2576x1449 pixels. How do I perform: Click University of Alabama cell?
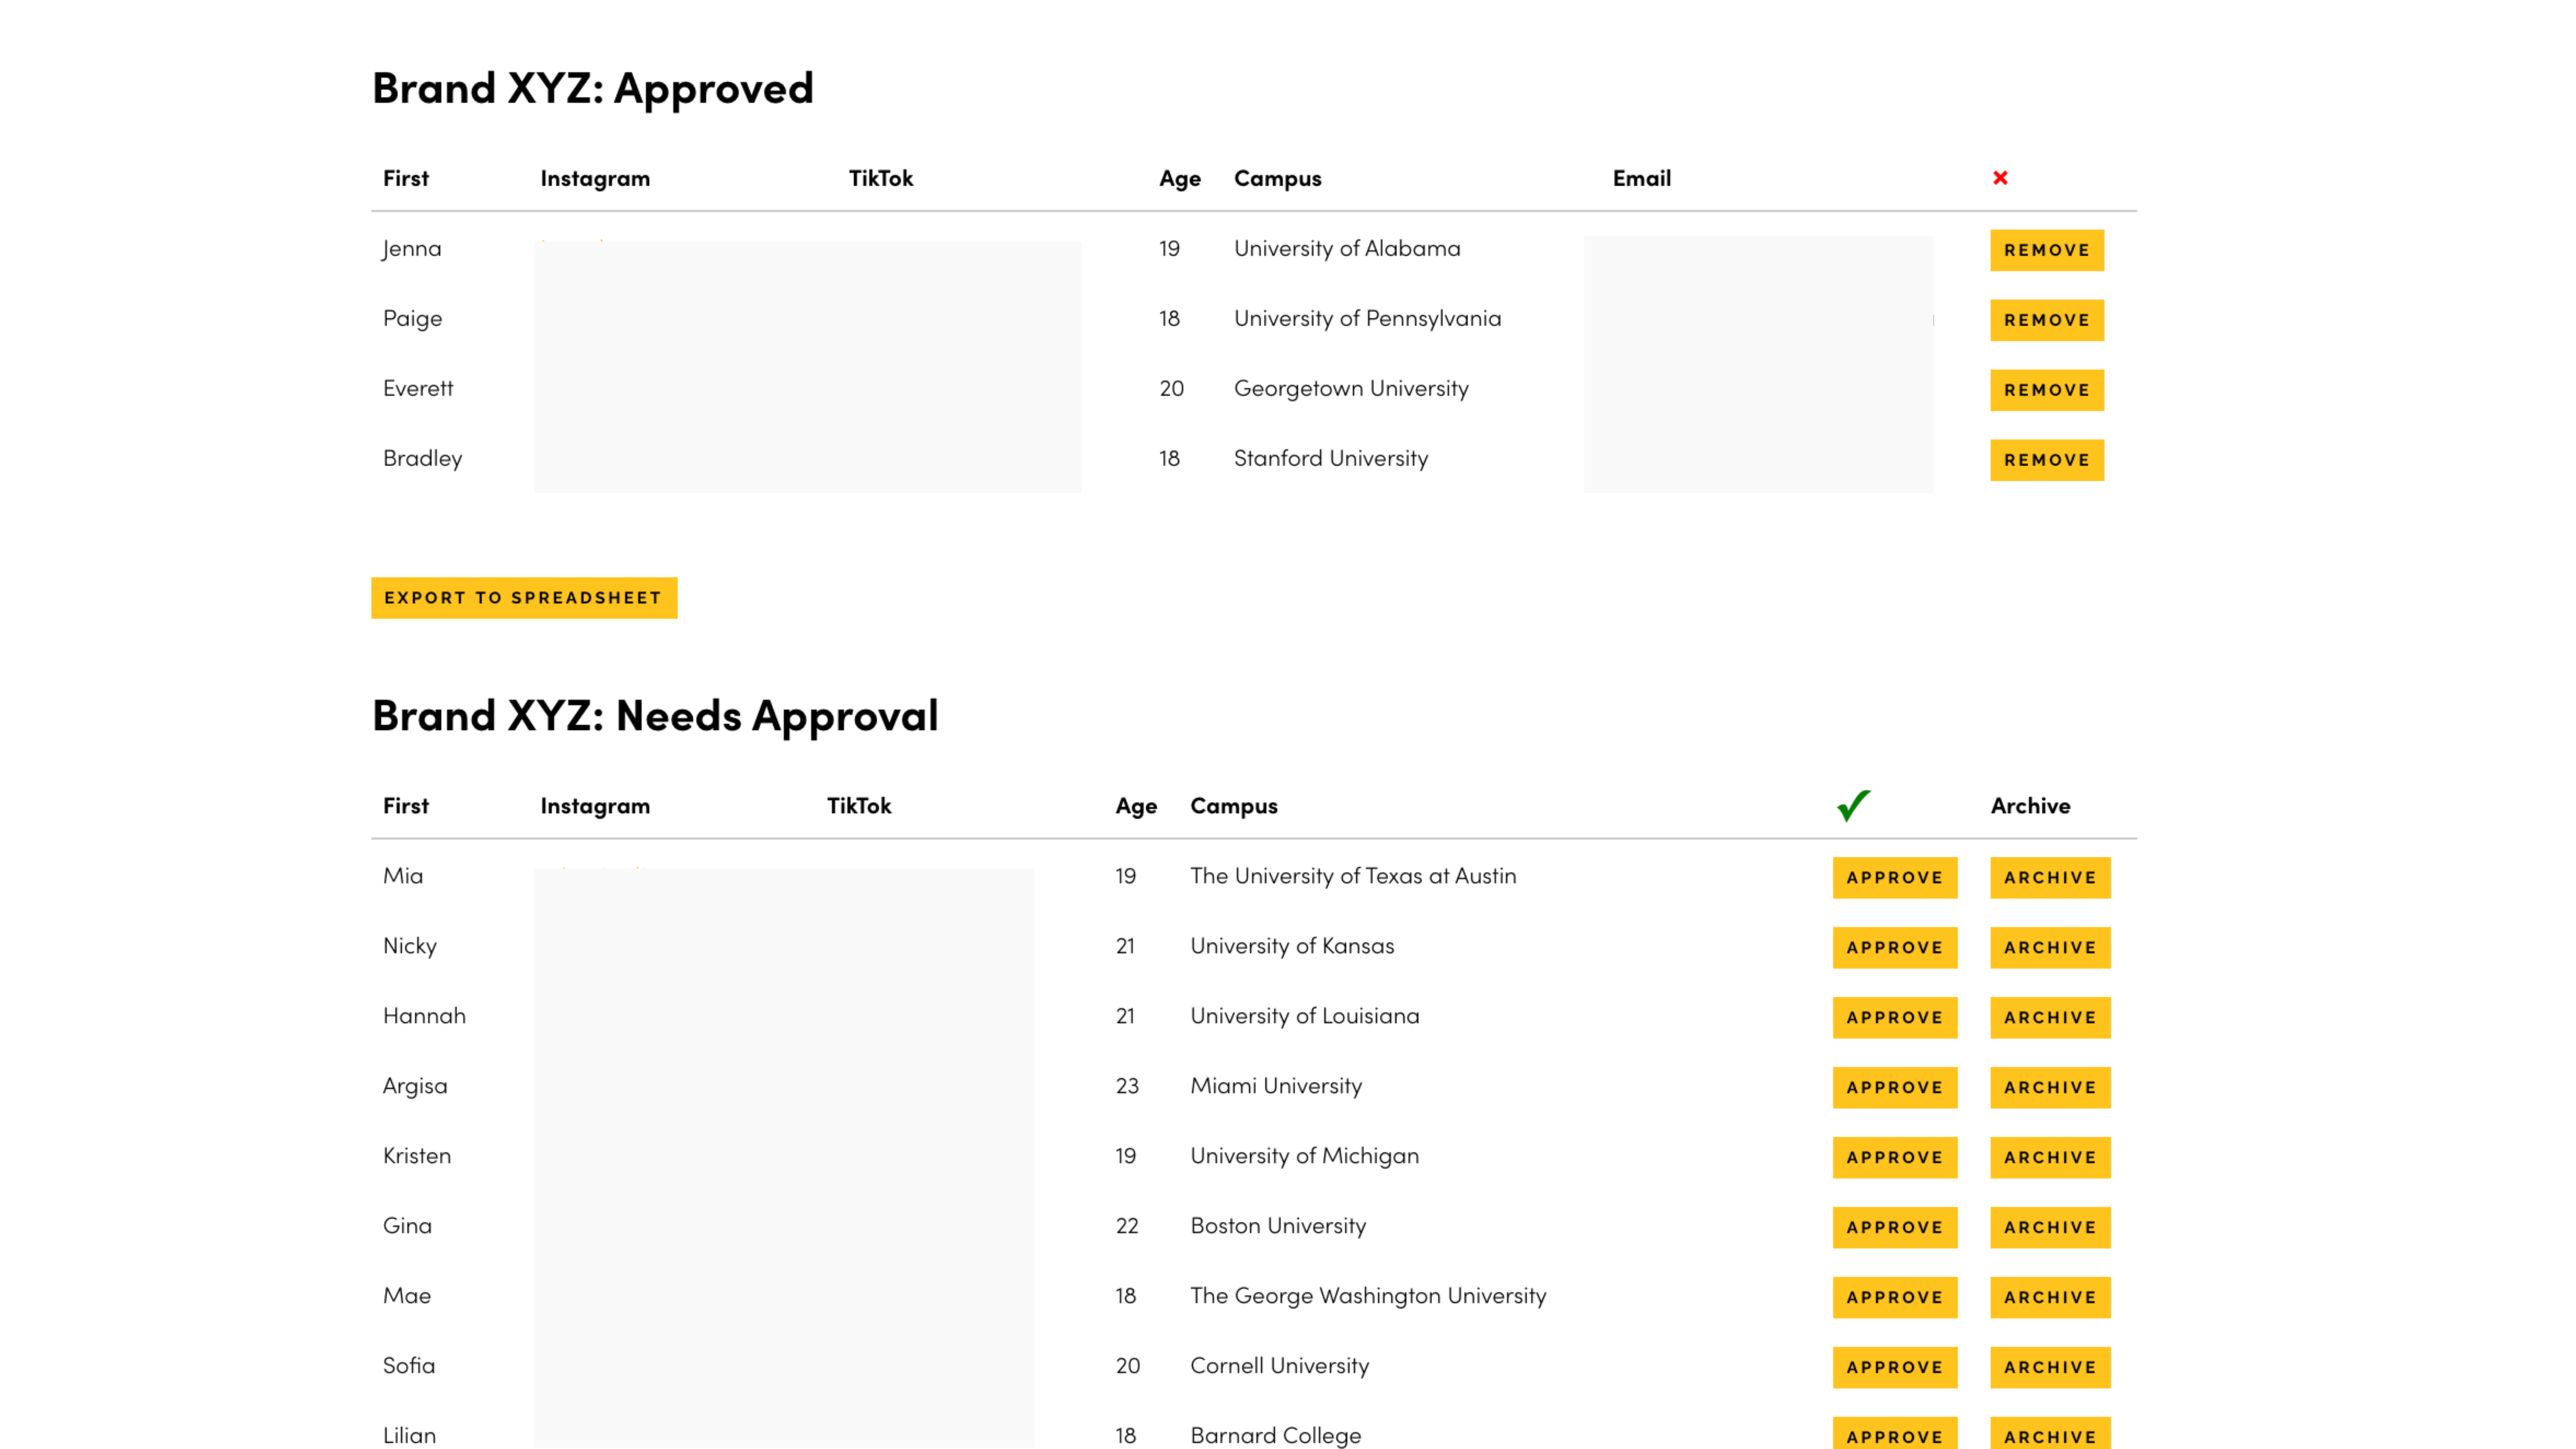(1347, 249)
